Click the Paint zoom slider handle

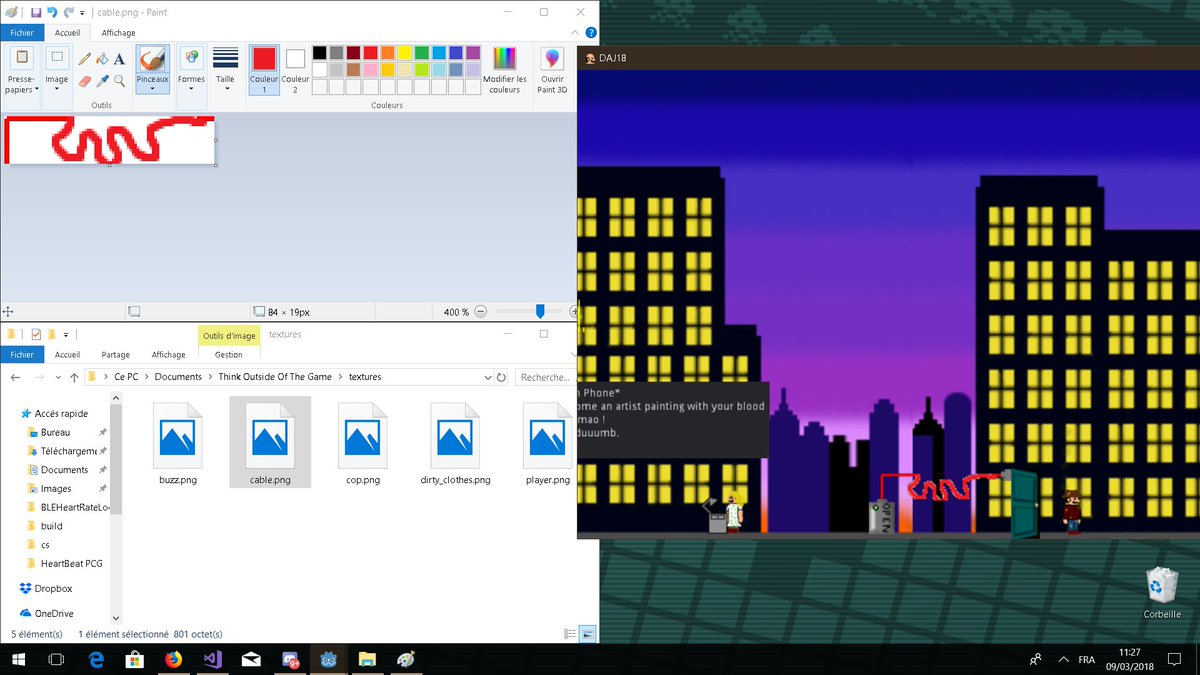click(540, 312)
